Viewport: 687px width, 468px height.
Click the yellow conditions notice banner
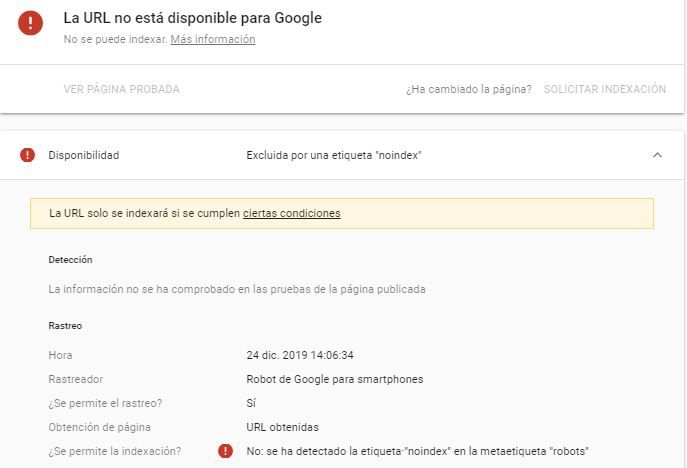pyautogui.click(x=342, y=213)
